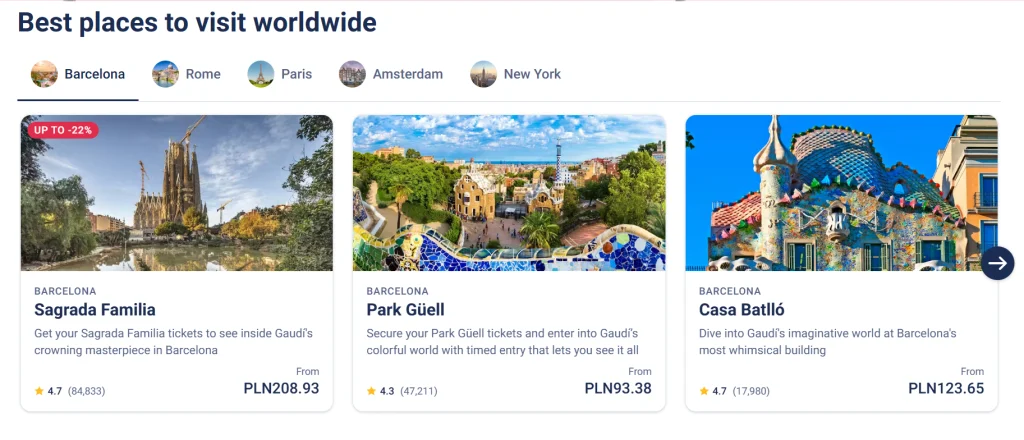This screenshot has width=1024, height=440.
Task: Click the Paris Eiffel Tower icon
Action: [261, 74]
